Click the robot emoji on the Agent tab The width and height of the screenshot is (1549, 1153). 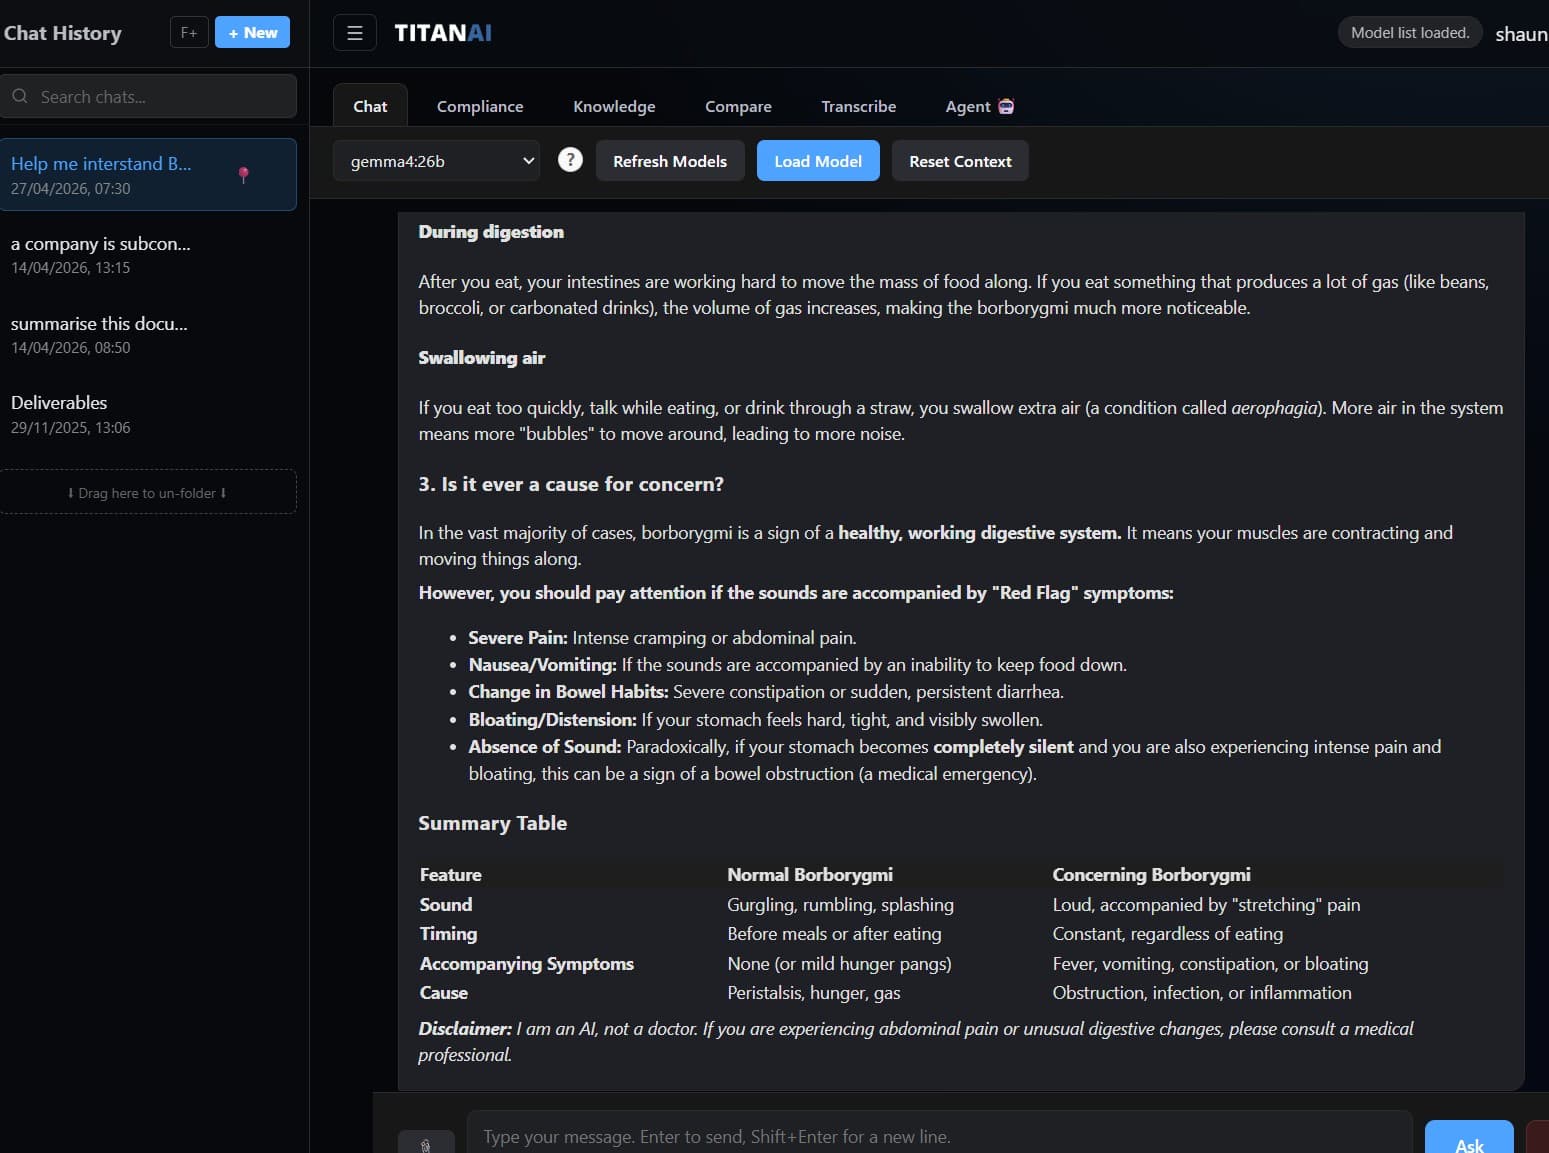point(1005,106)
